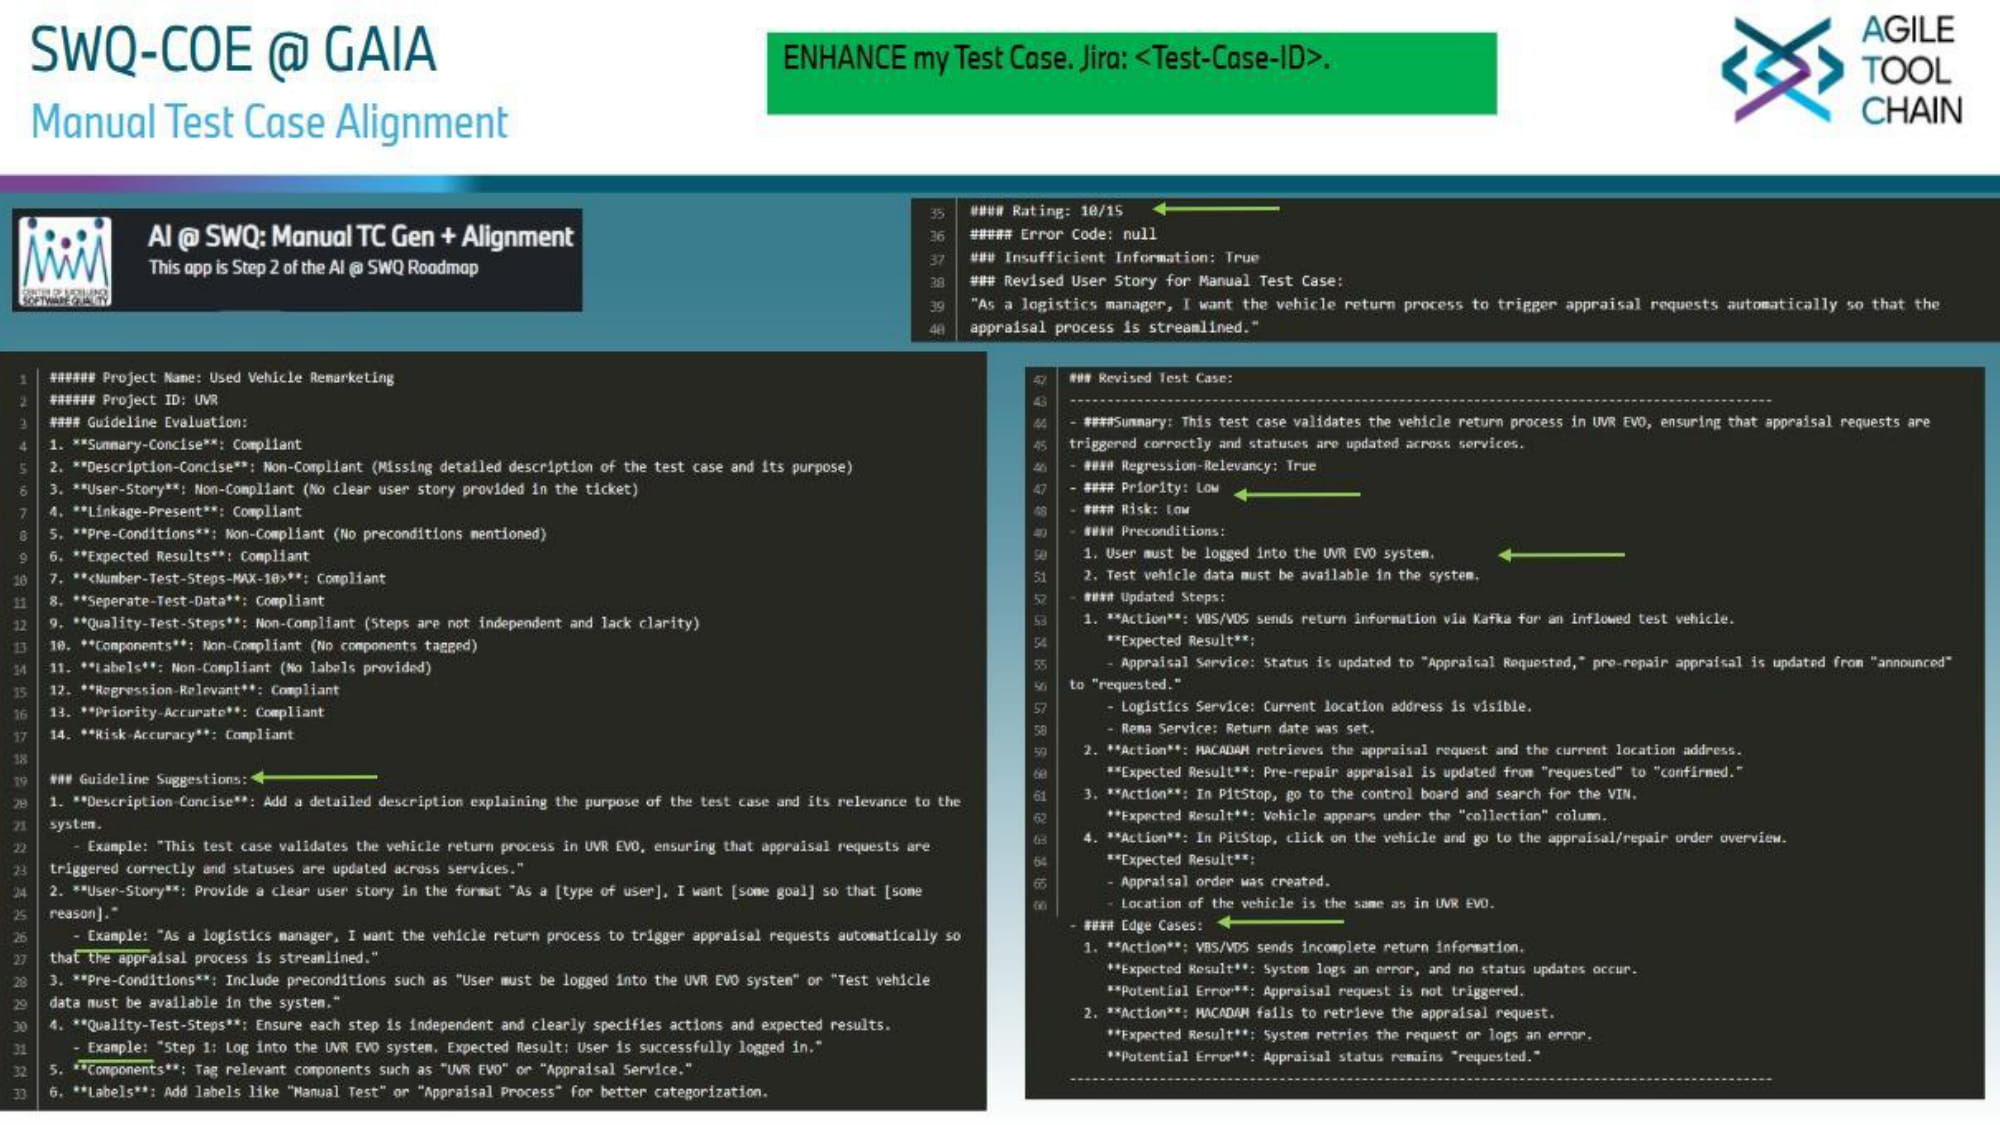The width and height of the screenshot is (2000, 1125).
Task: Click green arrow beside Guideline Suggestions
Action: (314, 777)
